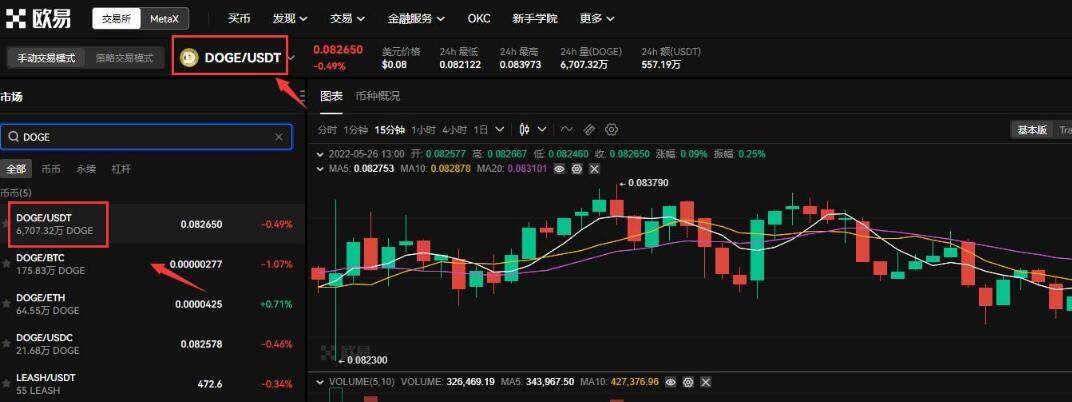Viewport: 1072px width, 402px height.
Task: Open MA indicator settings gear
Action: click(576, 169)
